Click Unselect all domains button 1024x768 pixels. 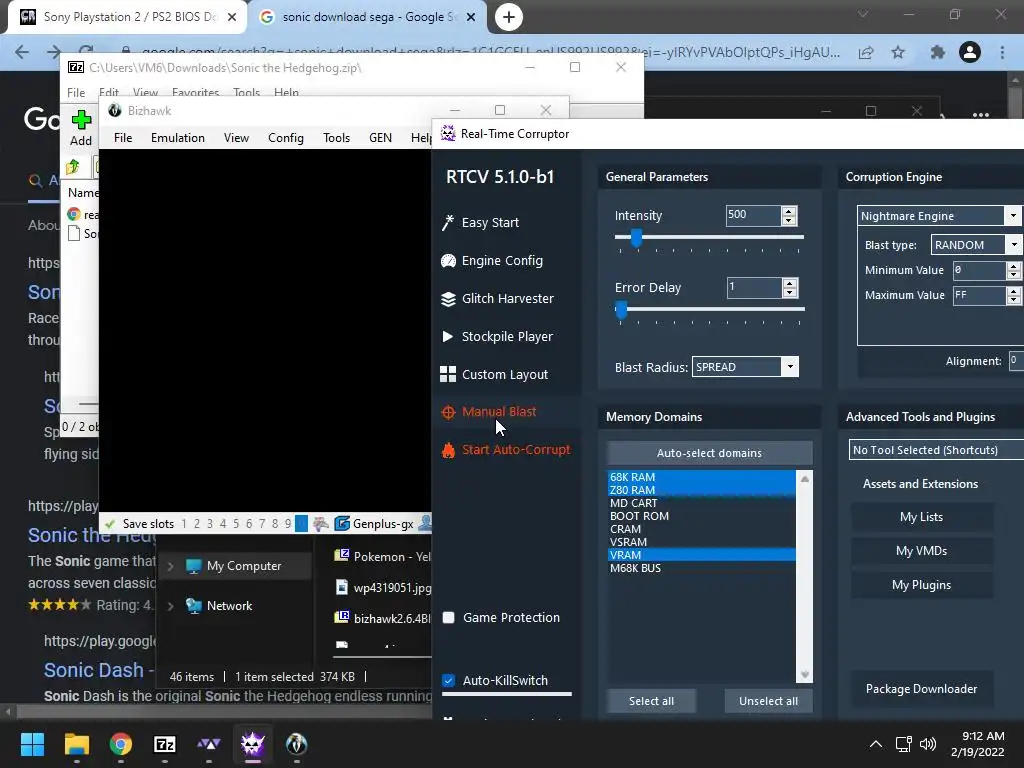tap(768, 701)
